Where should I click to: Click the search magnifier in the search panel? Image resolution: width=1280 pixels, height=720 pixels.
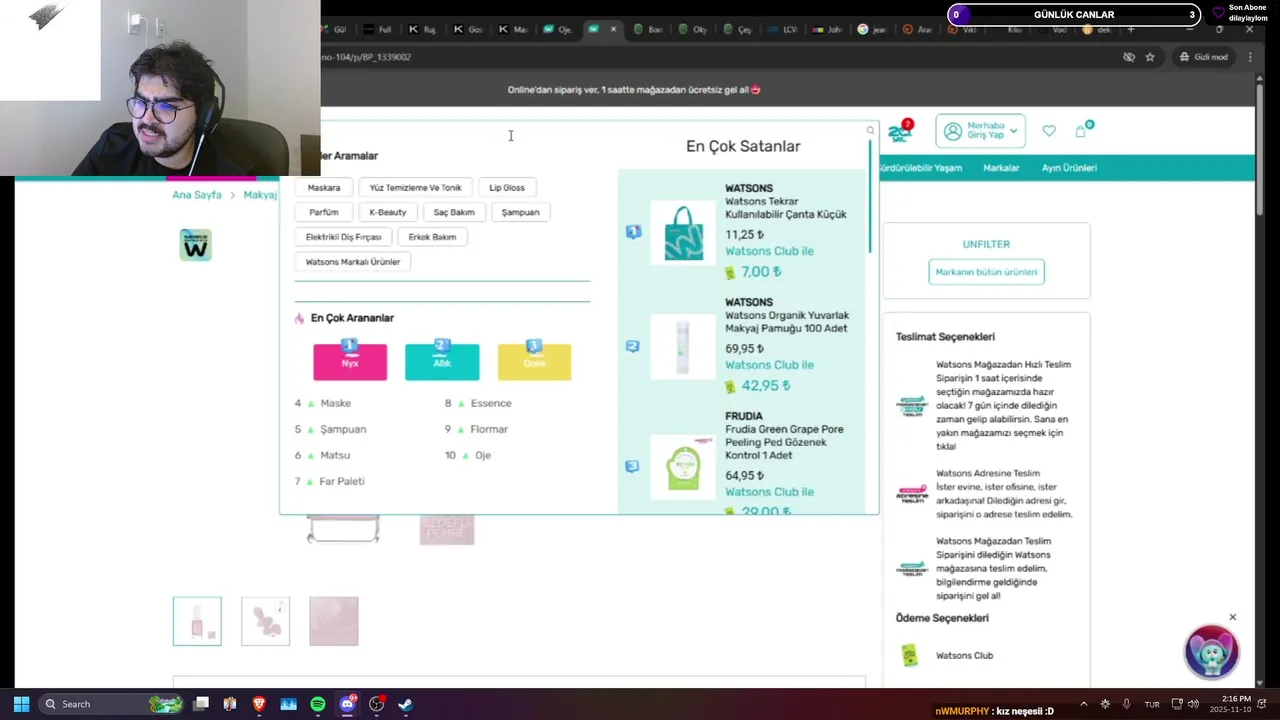coord(870,130)
